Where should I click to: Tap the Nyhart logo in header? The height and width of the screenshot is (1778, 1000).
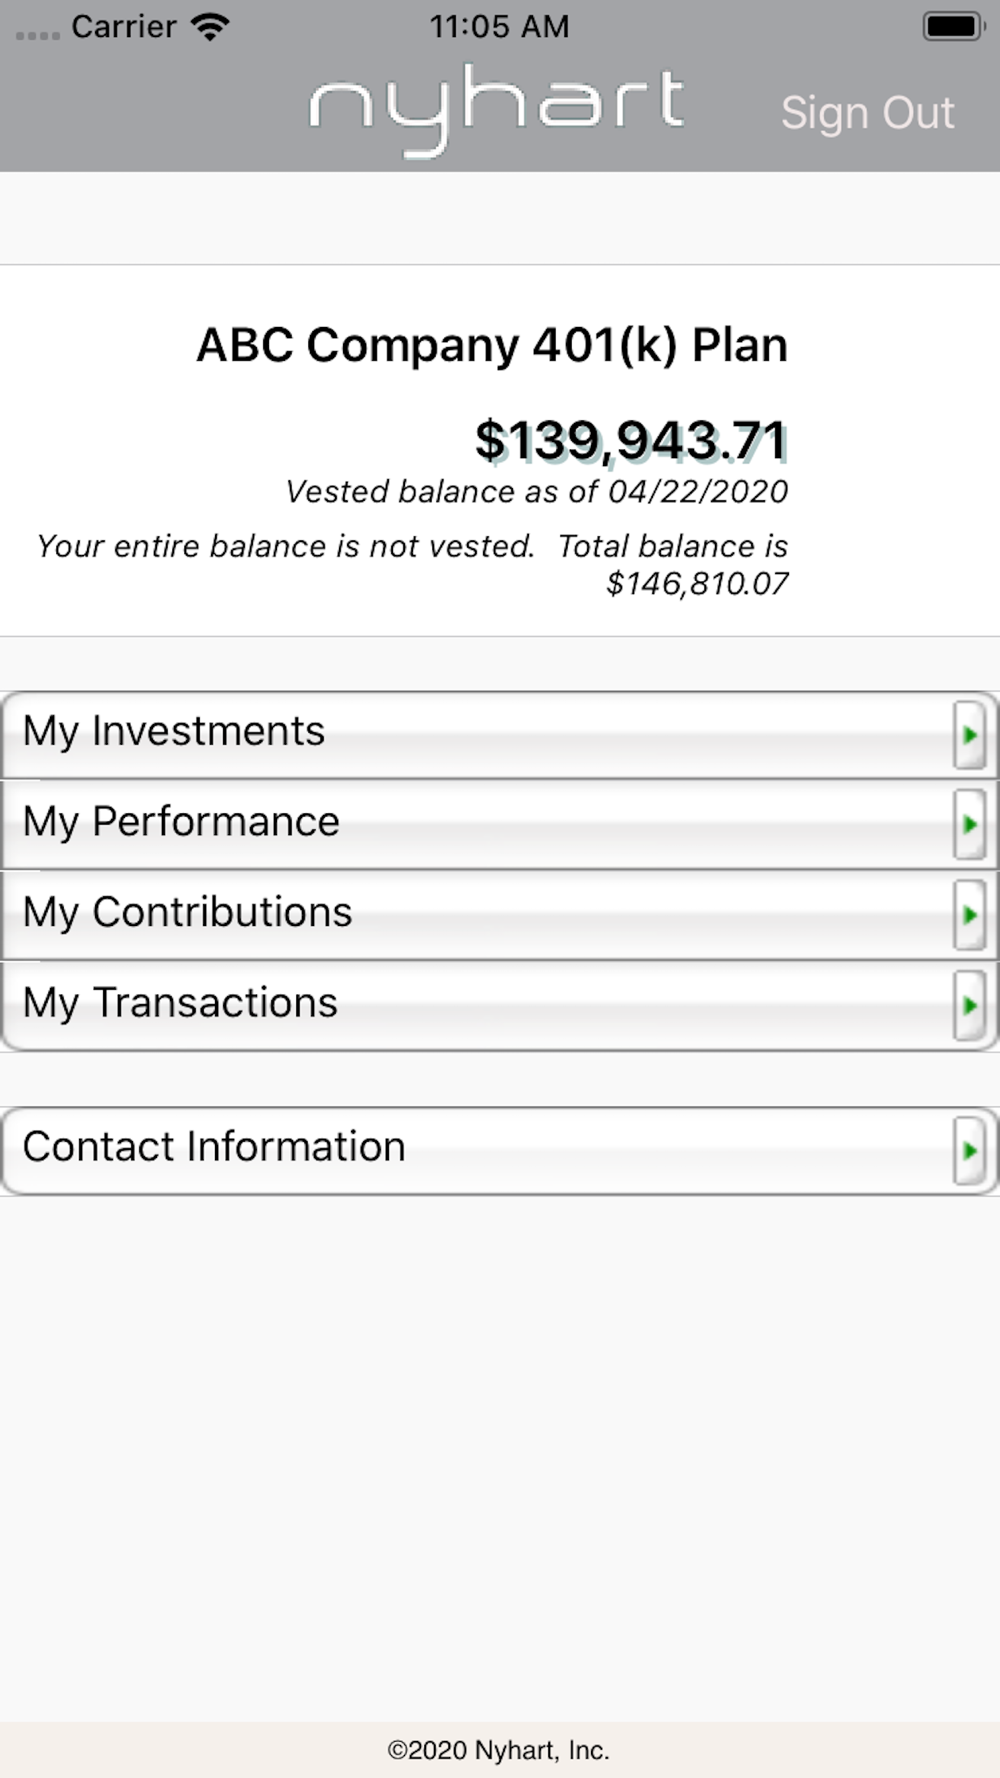(x=497, y=110)
